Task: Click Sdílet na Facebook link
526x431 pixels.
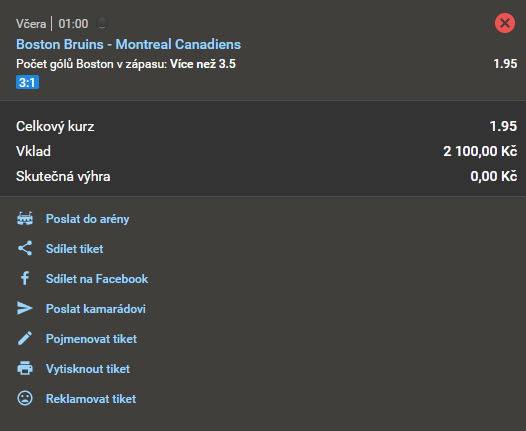Action: tap(97, 279)
